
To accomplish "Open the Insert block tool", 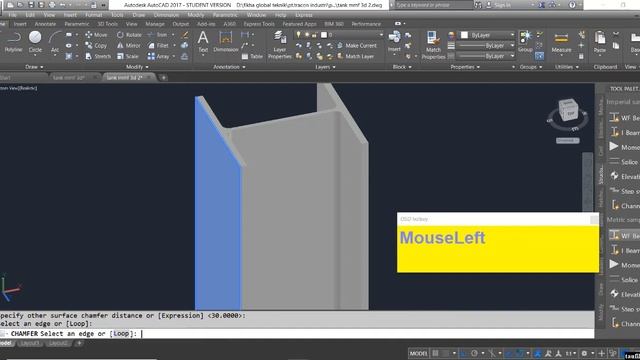I will [394, 42].
